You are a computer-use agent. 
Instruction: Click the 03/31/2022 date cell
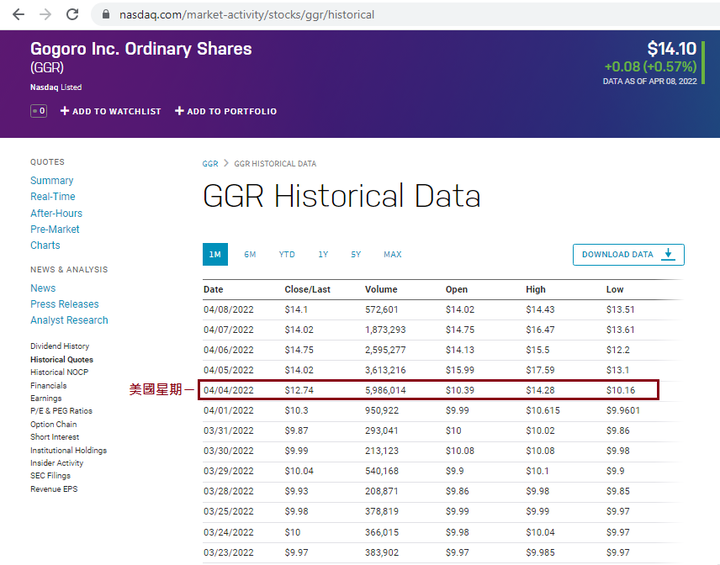pyautogui.click(x=229, y=431)
